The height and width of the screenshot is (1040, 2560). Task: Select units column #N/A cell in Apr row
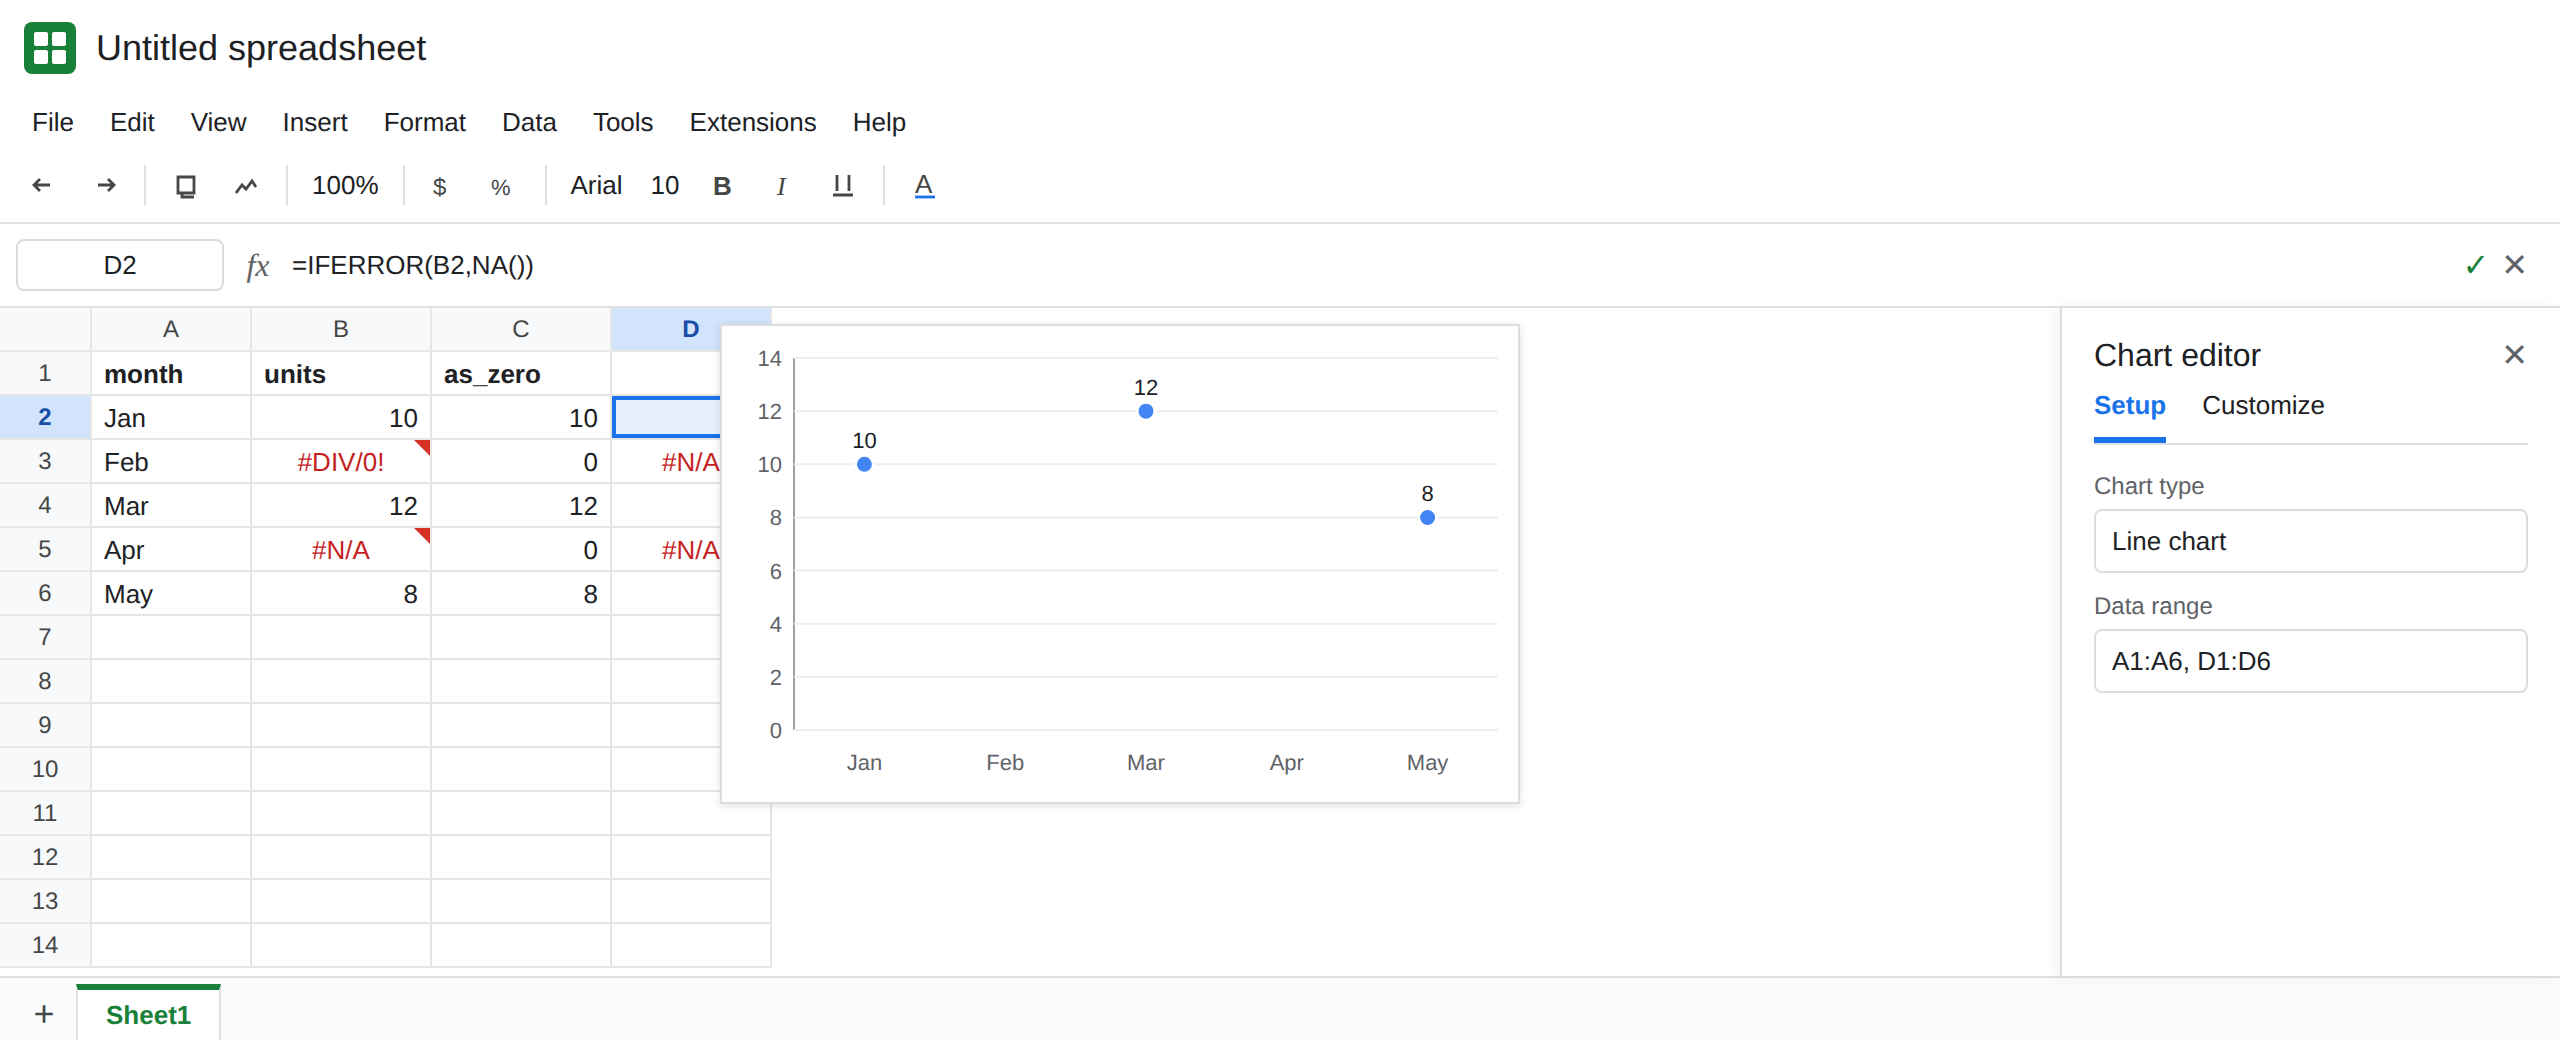click(341, 550)
